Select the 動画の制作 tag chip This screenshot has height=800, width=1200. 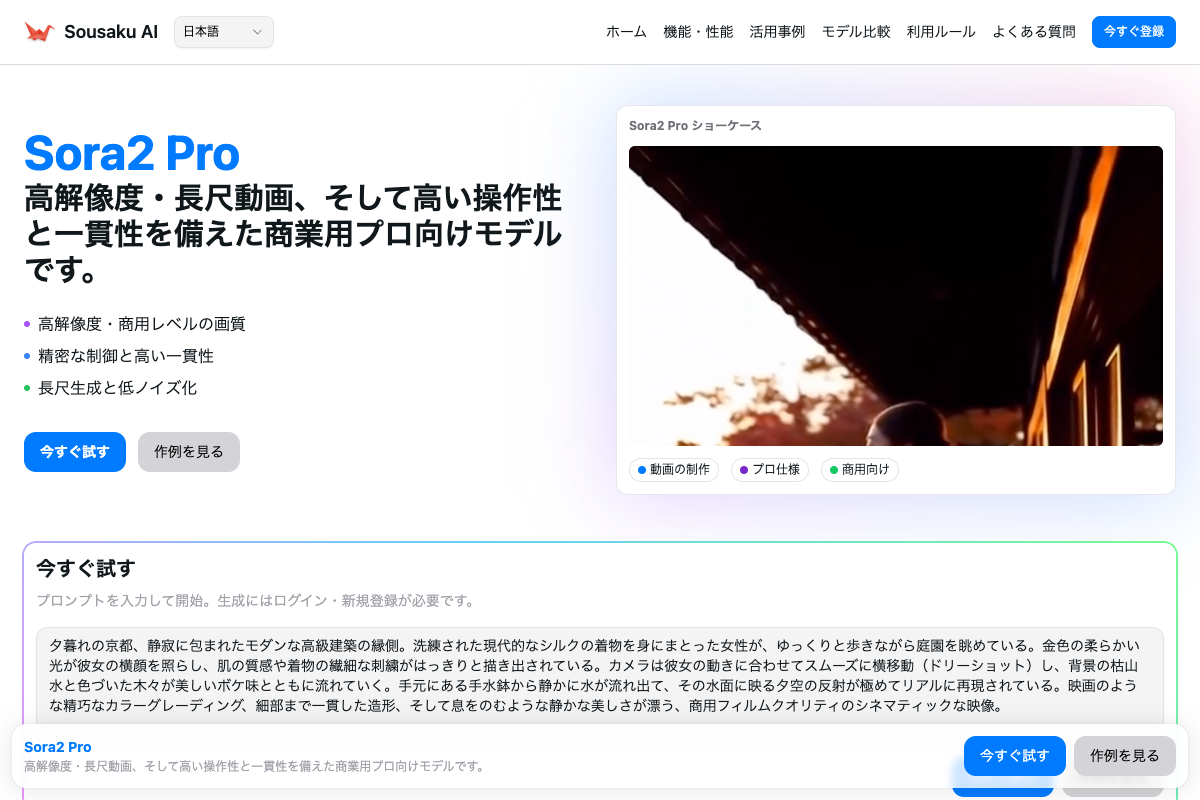(674, 470)
